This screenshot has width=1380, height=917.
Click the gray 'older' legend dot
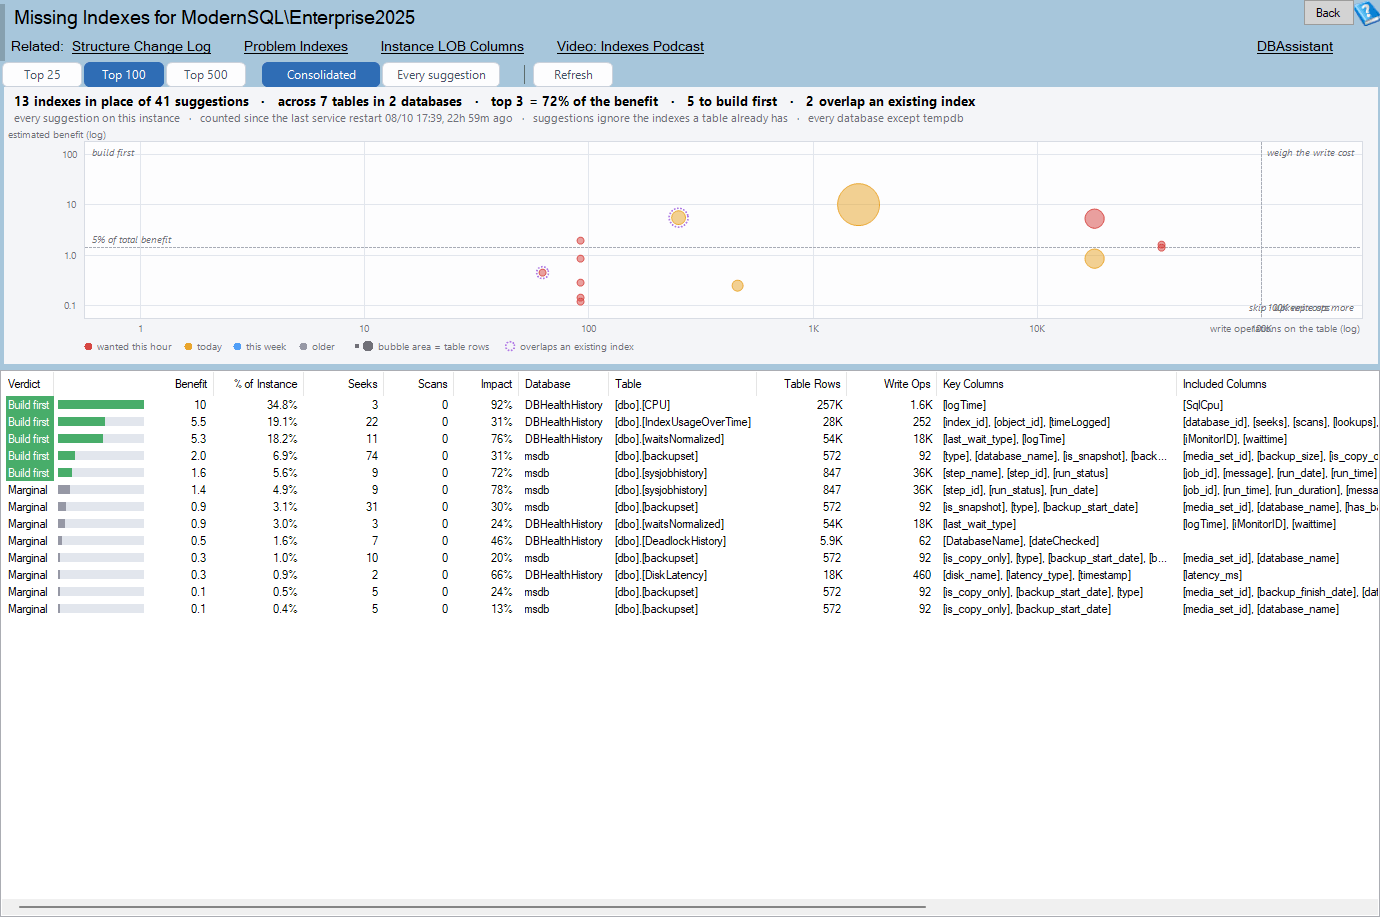(x=303, y=347)
